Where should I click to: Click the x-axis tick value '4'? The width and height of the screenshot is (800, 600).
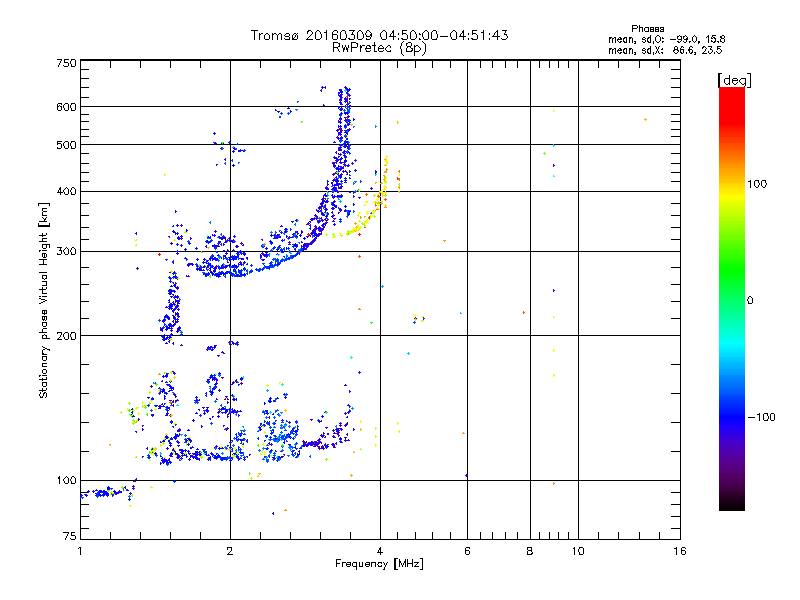coord(380,551)
